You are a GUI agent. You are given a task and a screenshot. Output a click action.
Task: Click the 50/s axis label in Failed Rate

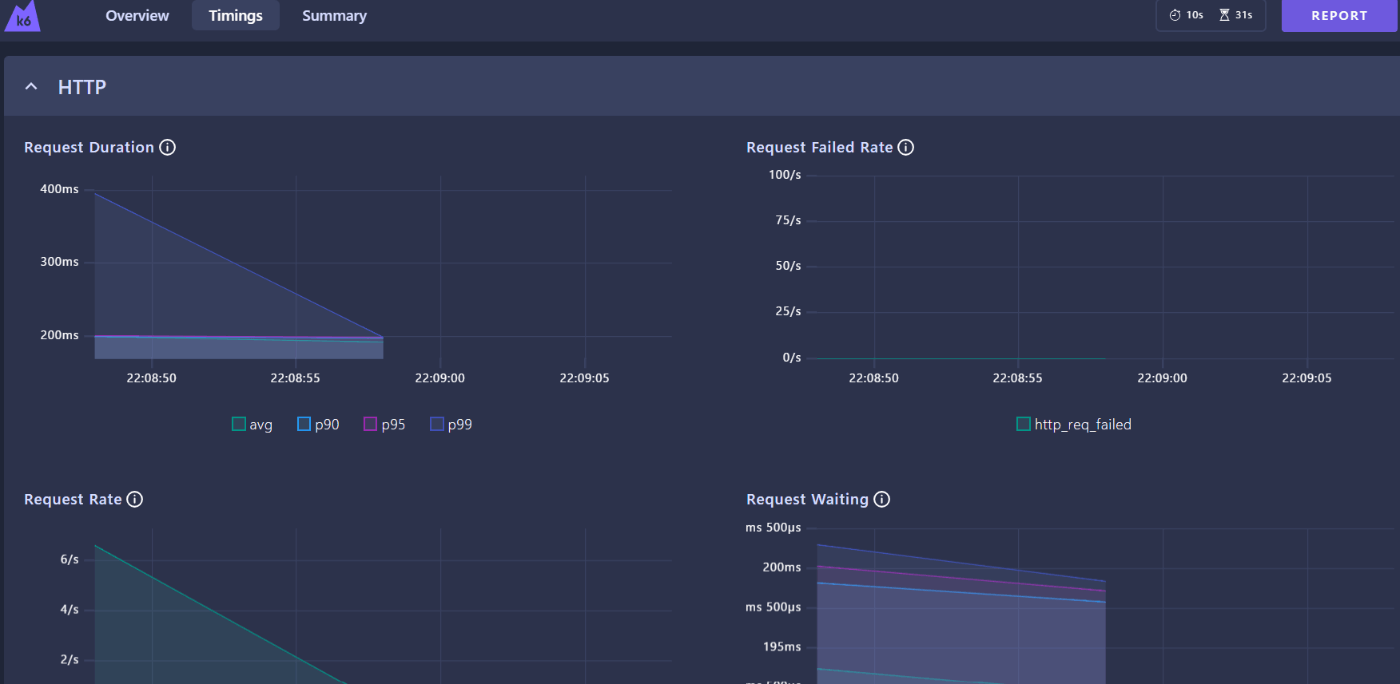[x=788, y=266]
